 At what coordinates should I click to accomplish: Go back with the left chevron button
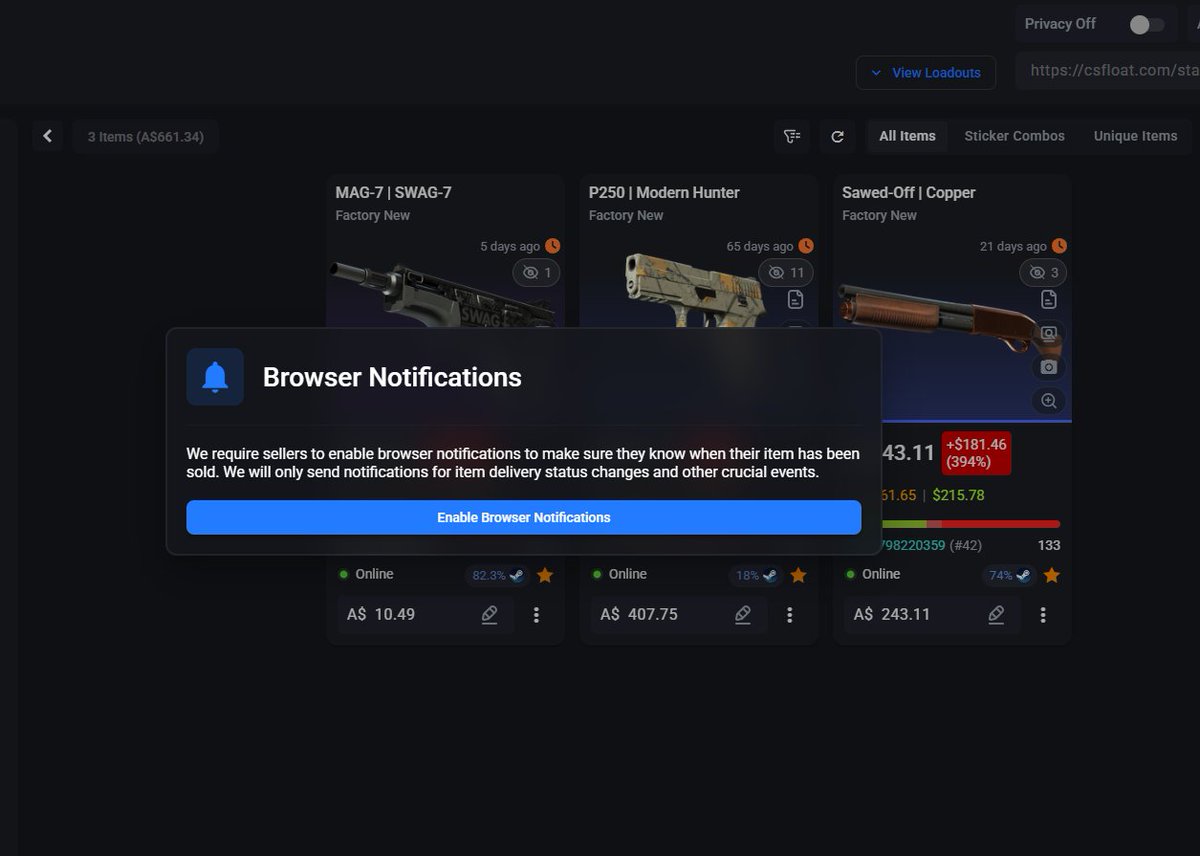point(47,136)
